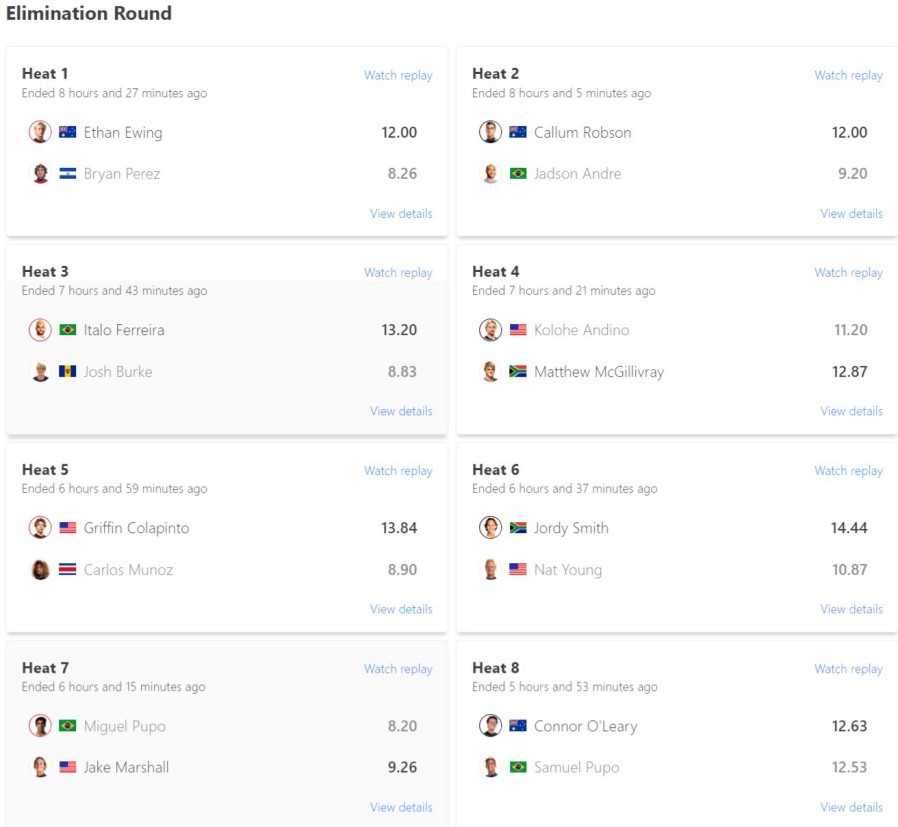Select surfer name Griffin Colapinto

pyautogui.click(x=136, y=528)
